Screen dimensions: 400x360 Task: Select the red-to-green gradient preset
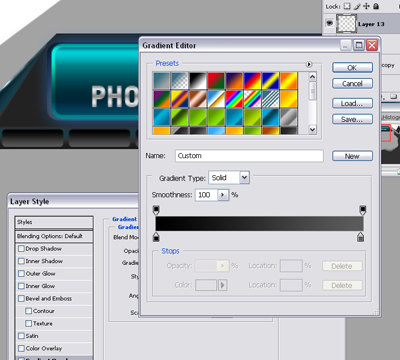point(216,81)
